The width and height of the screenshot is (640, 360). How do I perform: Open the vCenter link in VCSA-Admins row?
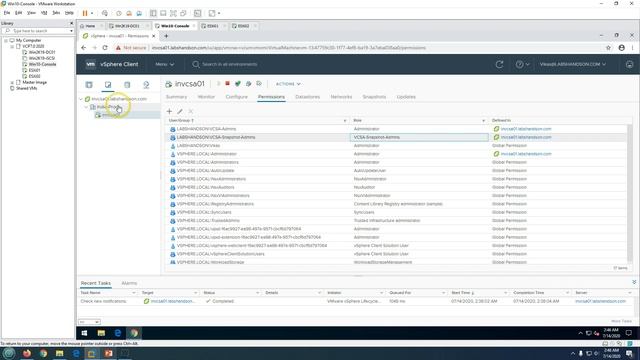tap(526, 129)
